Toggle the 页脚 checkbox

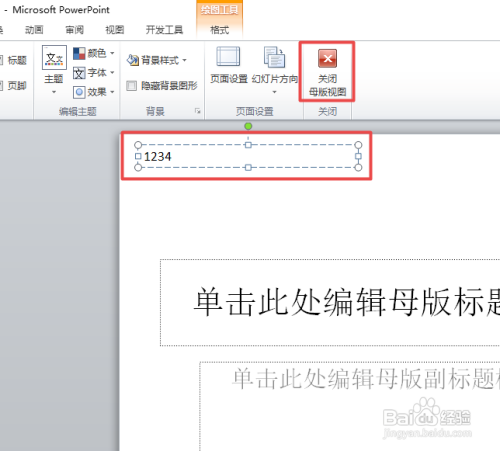click(x=1, y=86)
